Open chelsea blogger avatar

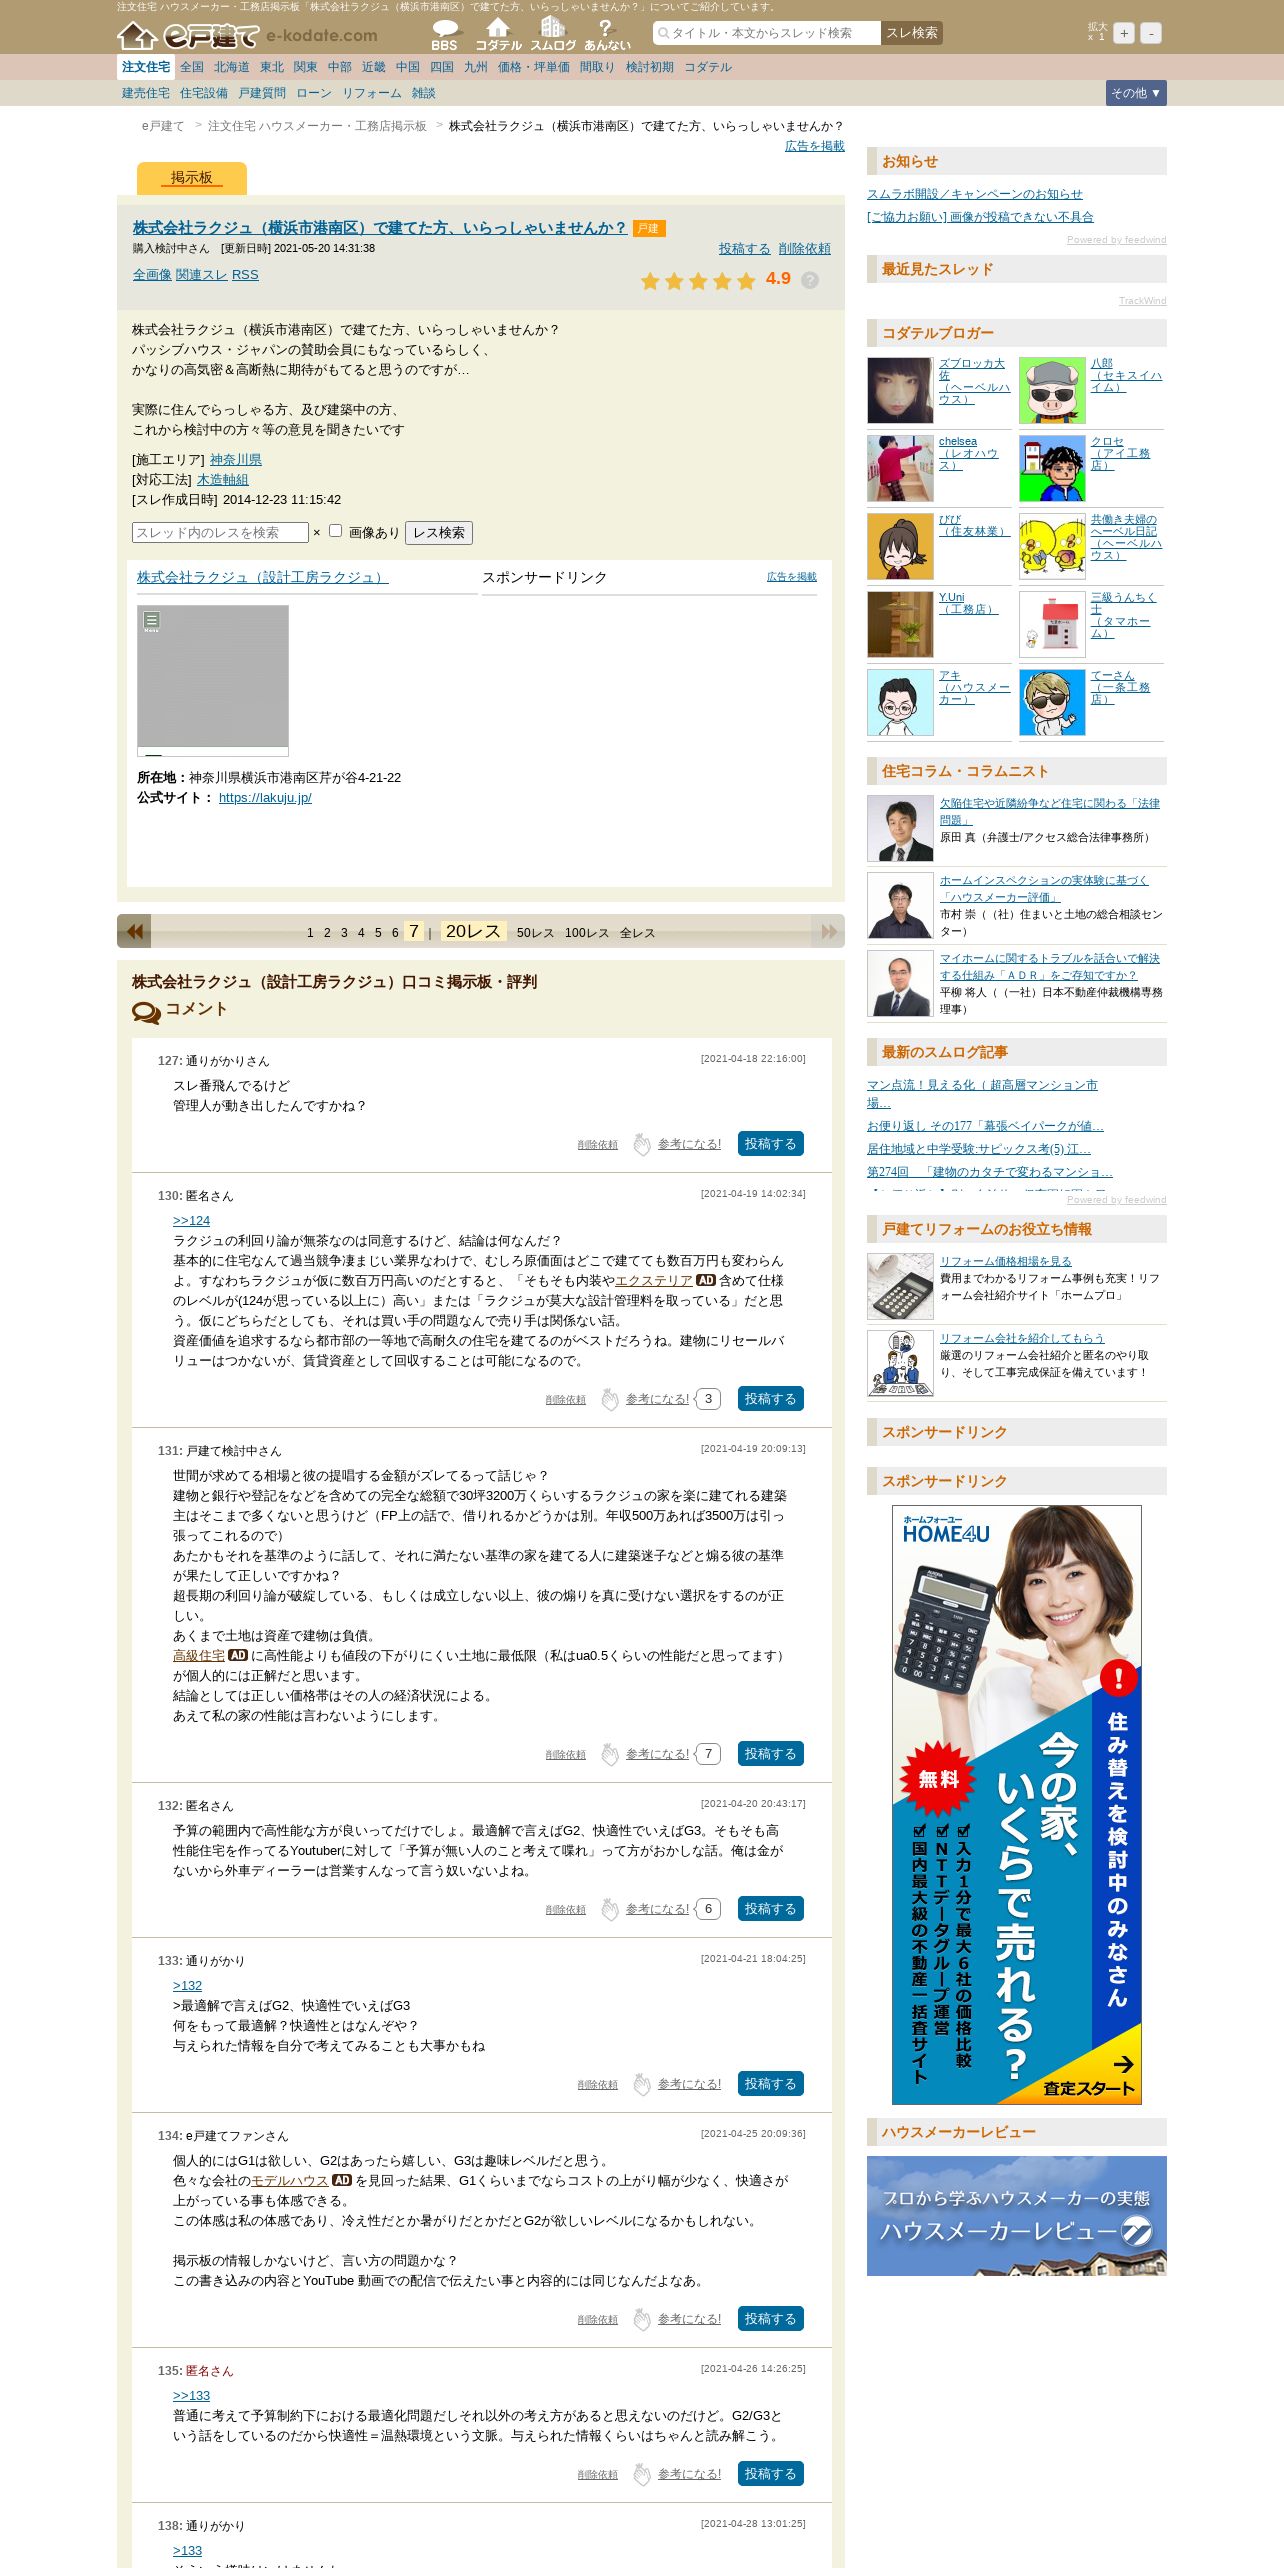(900, 468)
